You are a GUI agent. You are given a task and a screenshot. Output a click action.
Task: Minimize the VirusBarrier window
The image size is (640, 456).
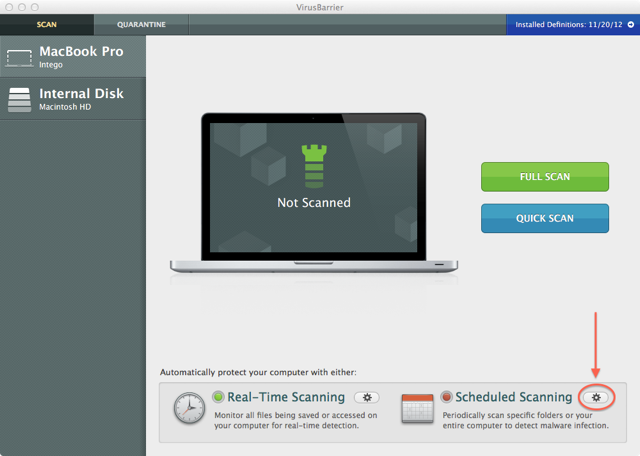(22, 7)
